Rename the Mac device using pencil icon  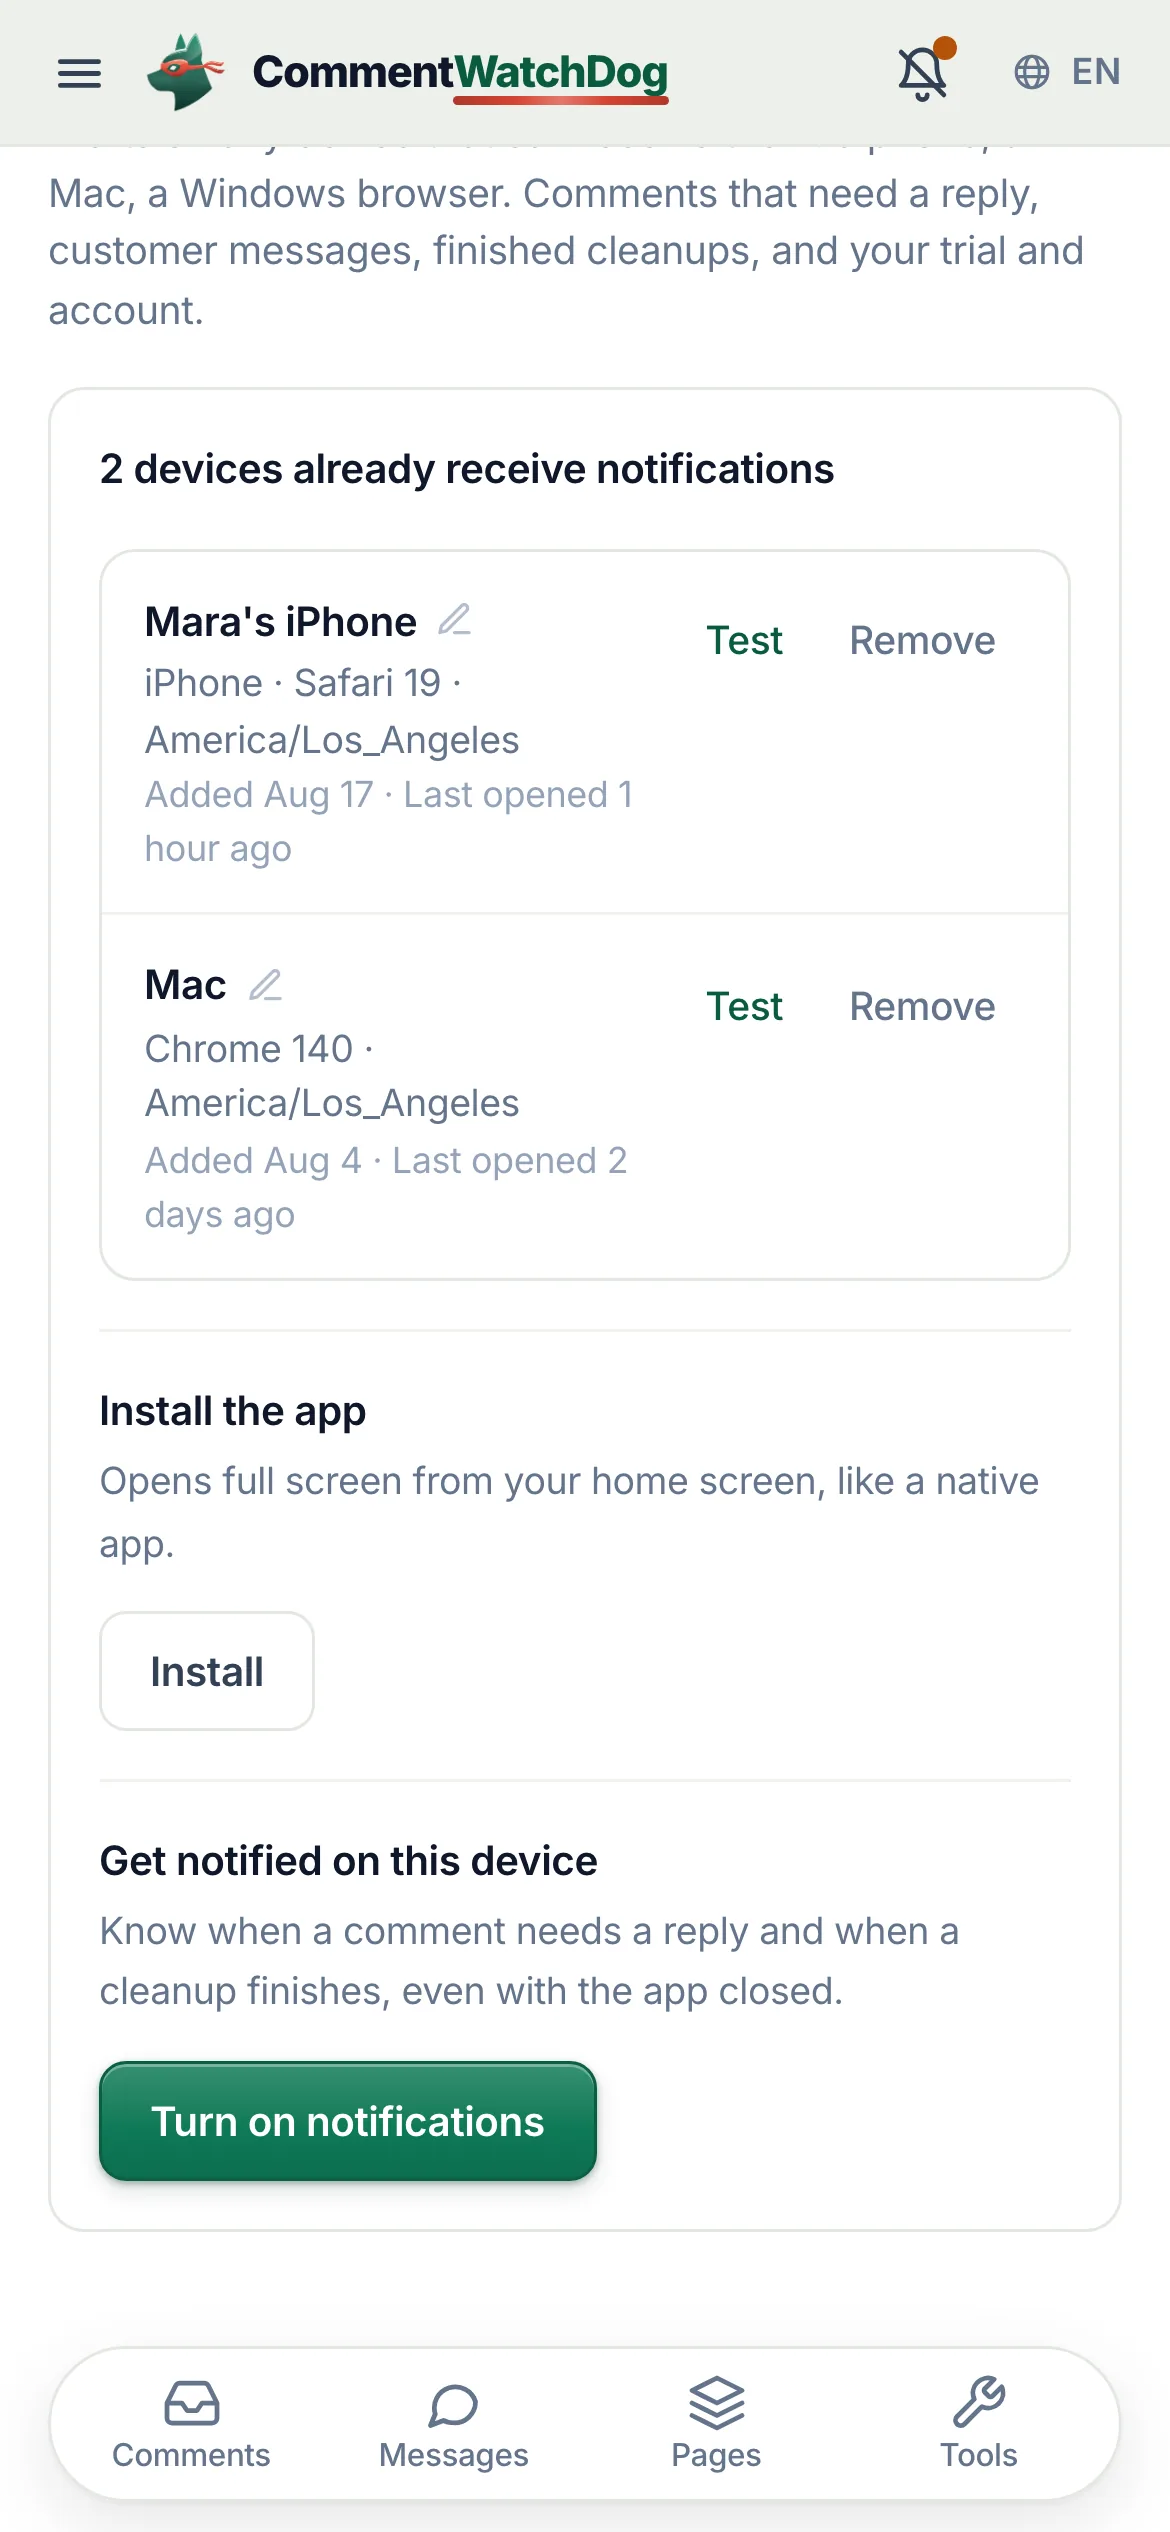click(265, 985)
